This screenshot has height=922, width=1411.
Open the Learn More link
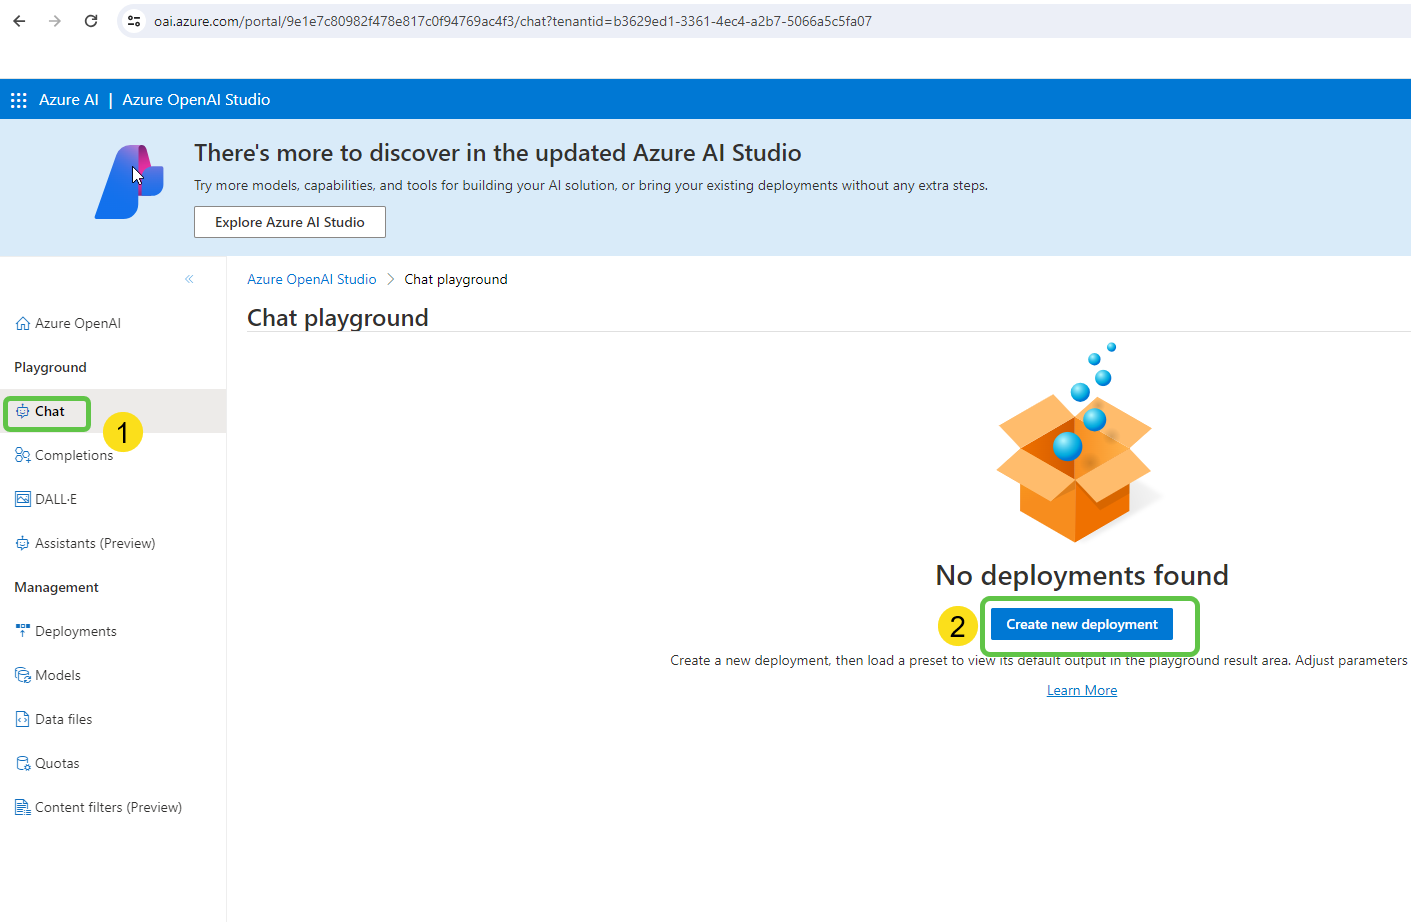point(1081,689)
